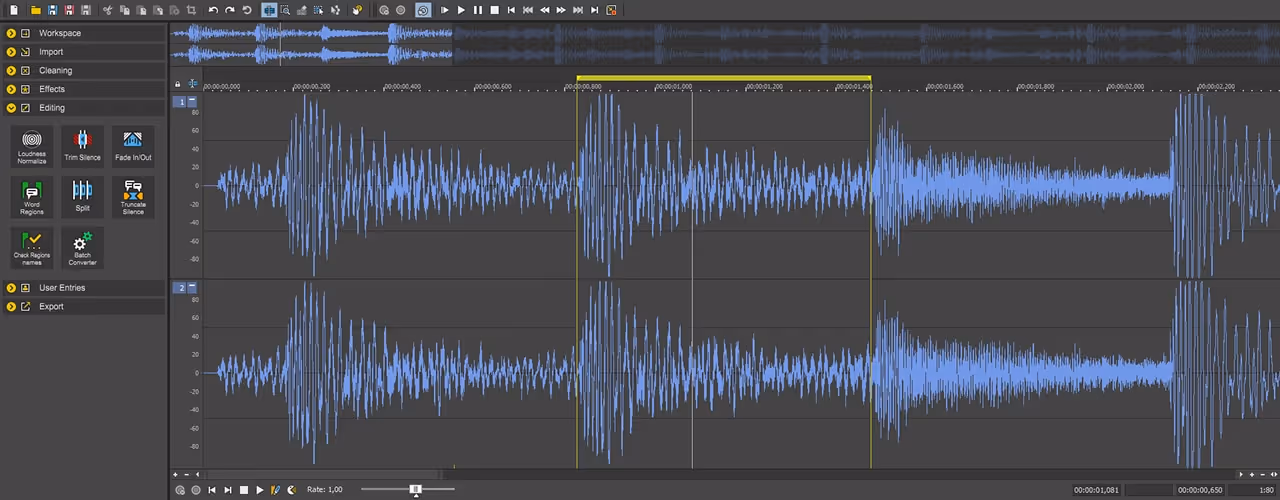Viewport: 1280px width, 500px height.
Task: Click the yellow selection range bar
Action: (x=724, y=78)
